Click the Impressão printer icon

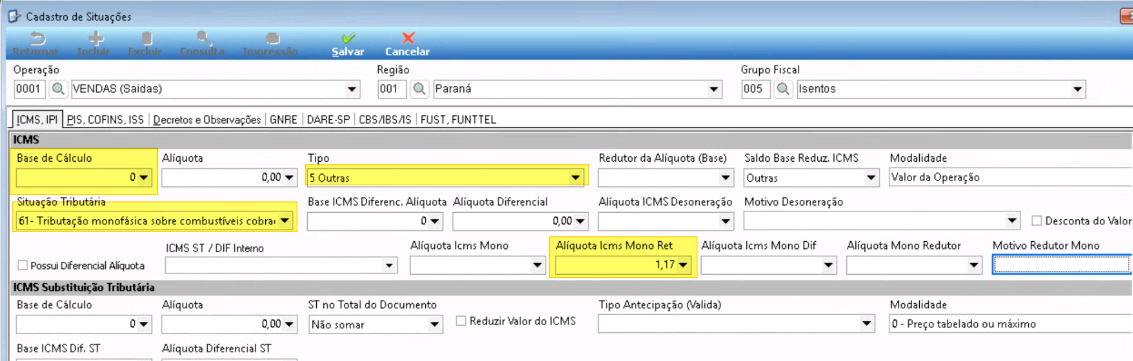coord(272,38)
